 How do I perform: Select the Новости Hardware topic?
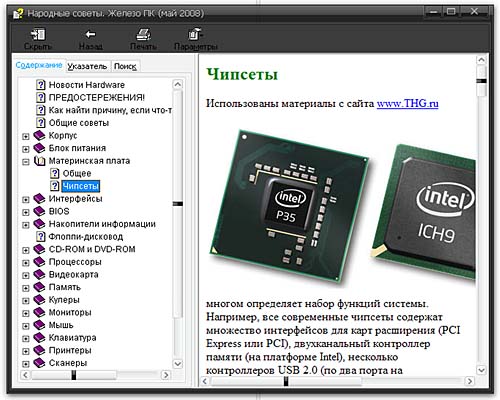87,85
